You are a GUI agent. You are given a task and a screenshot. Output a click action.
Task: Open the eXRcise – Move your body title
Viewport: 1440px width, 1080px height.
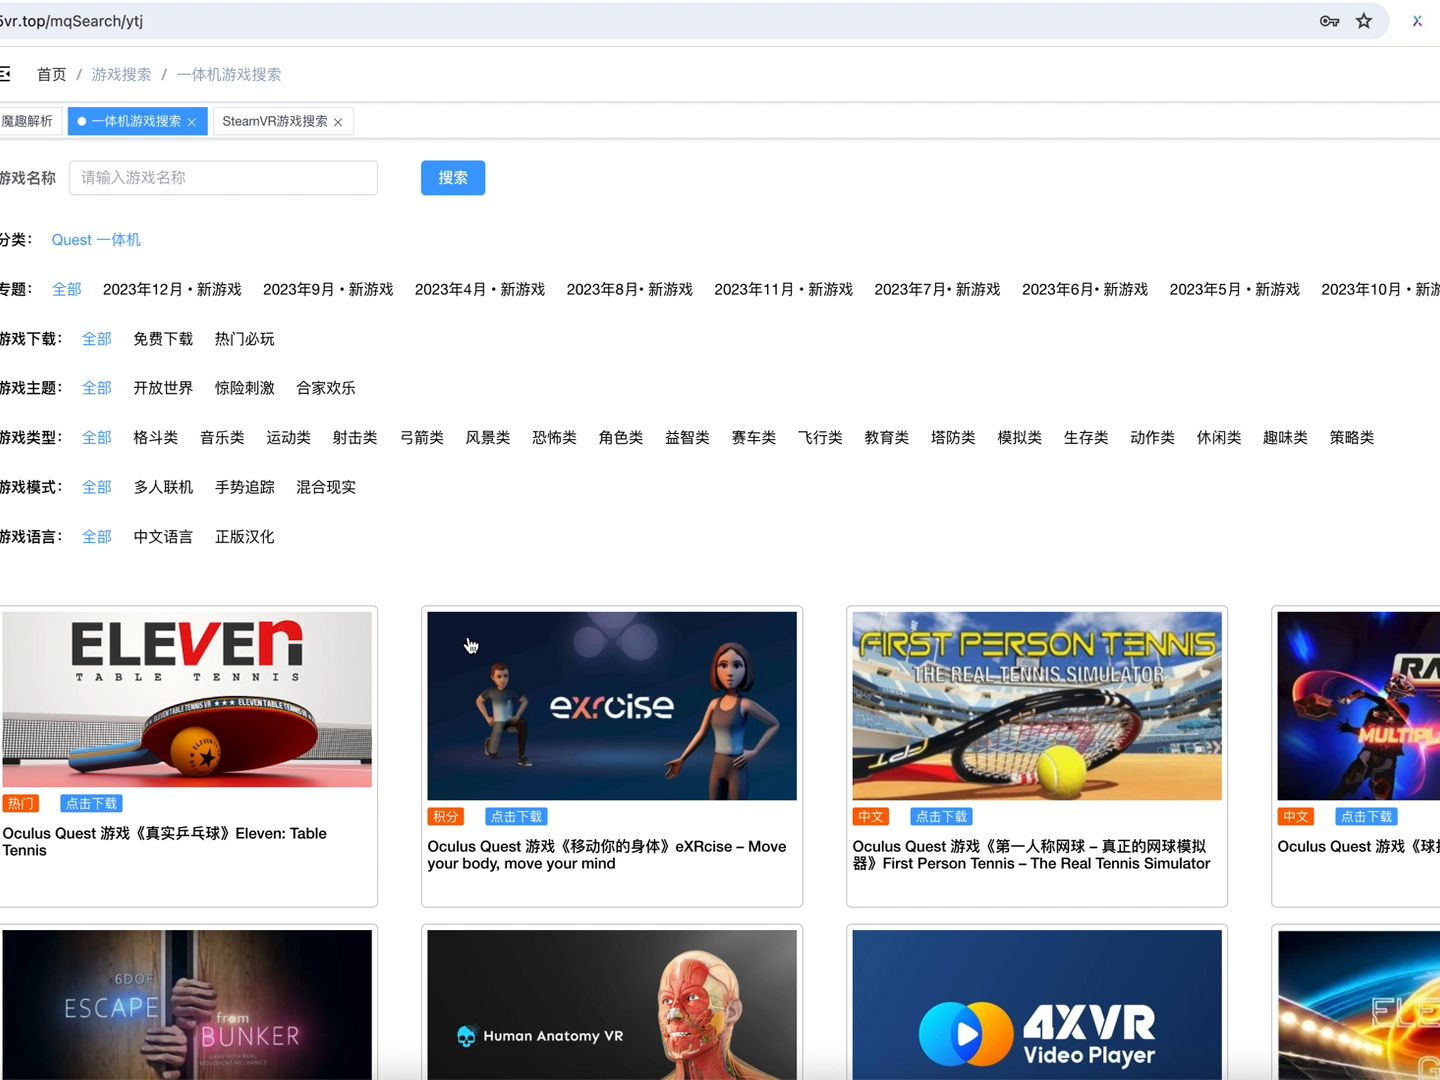(x=607, y=855)
